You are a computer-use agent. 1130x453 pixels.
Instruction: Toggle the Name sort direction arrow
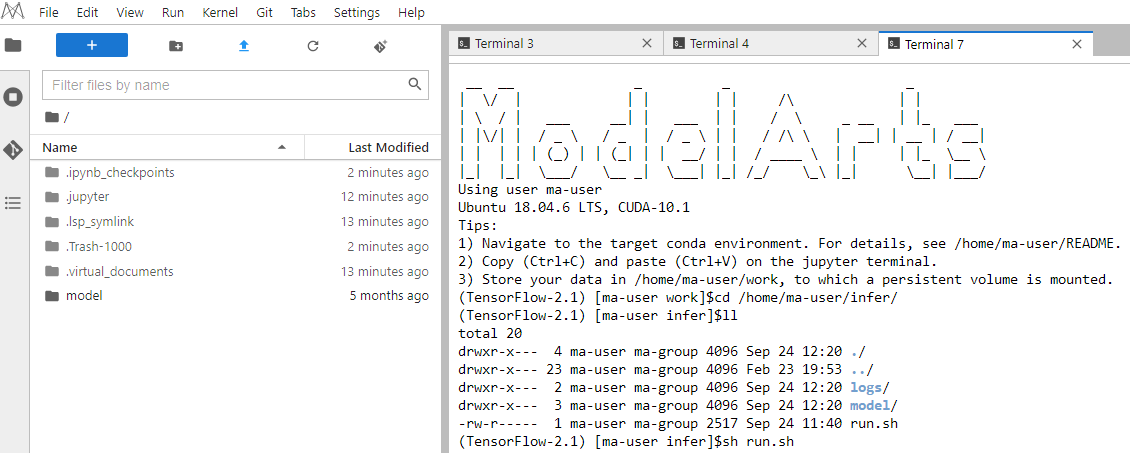(282, 147)
